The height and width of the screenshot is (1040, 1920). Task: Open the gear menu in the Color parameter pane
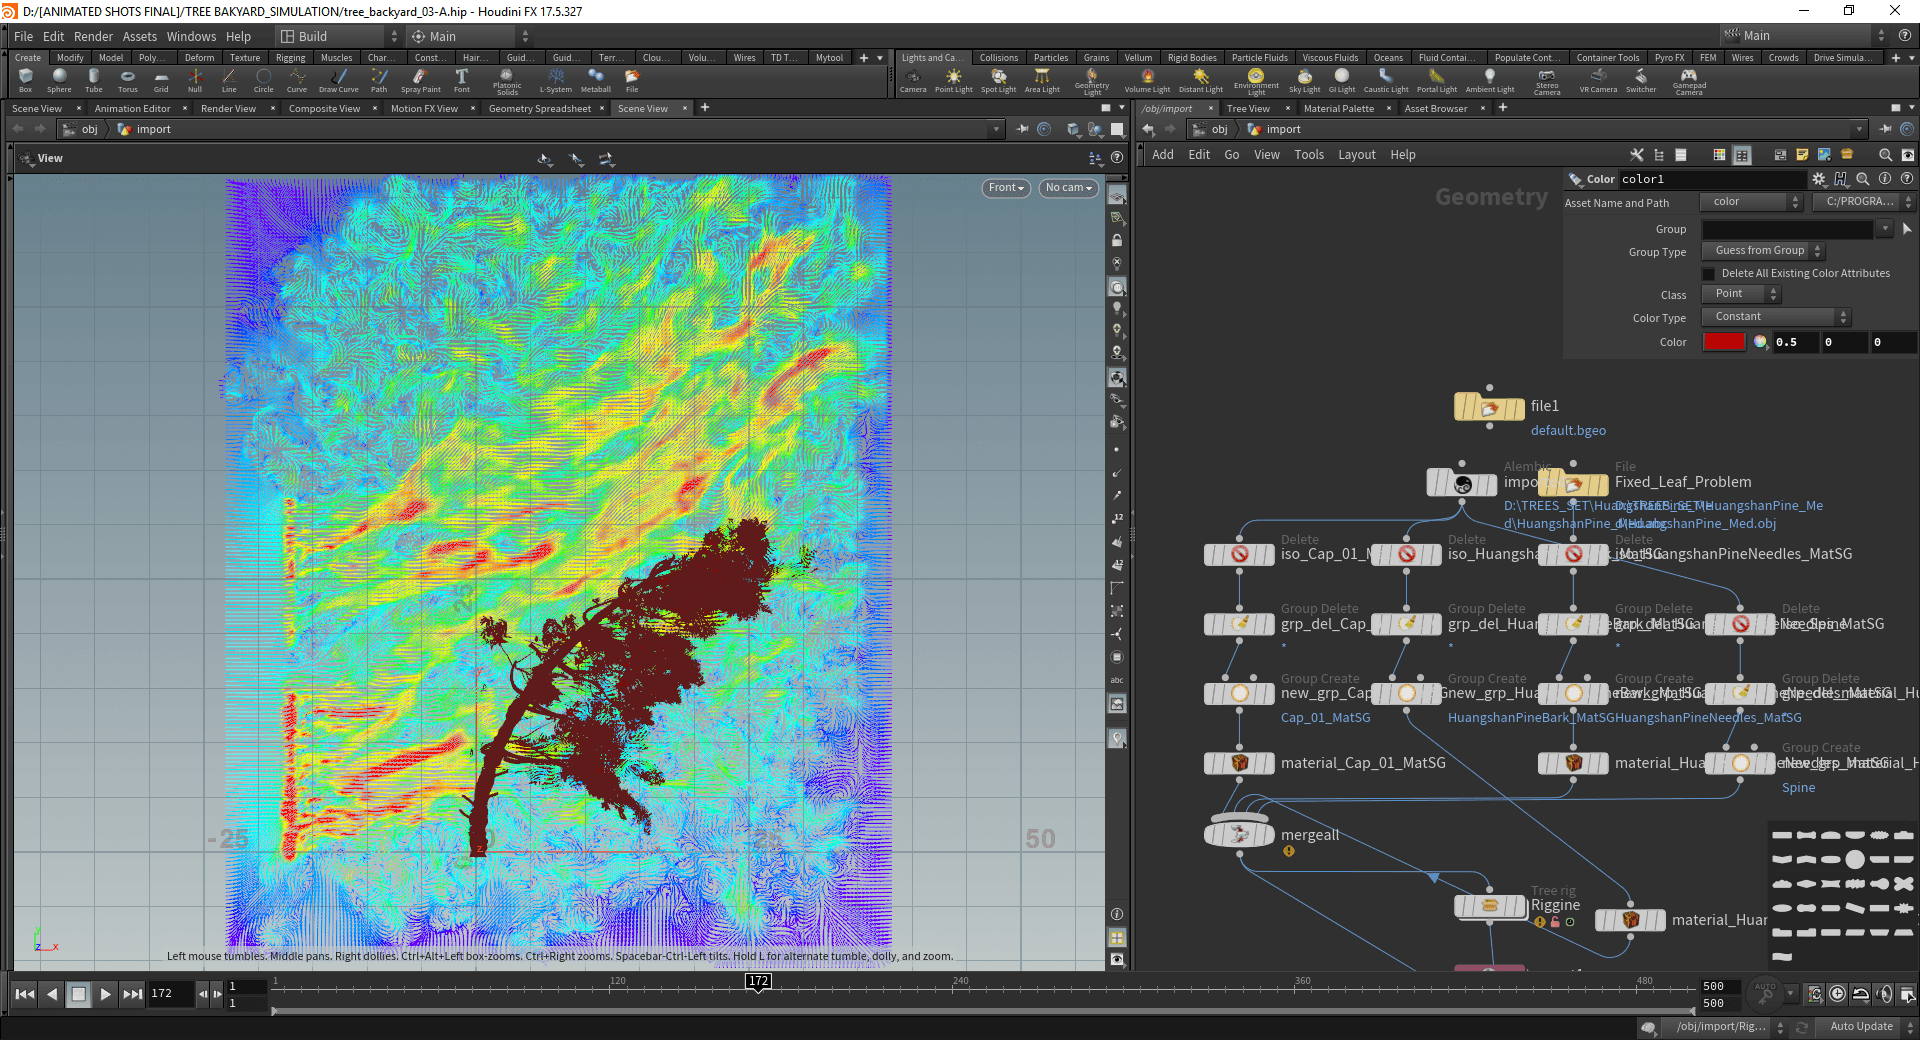click(x=1819, y=179)
